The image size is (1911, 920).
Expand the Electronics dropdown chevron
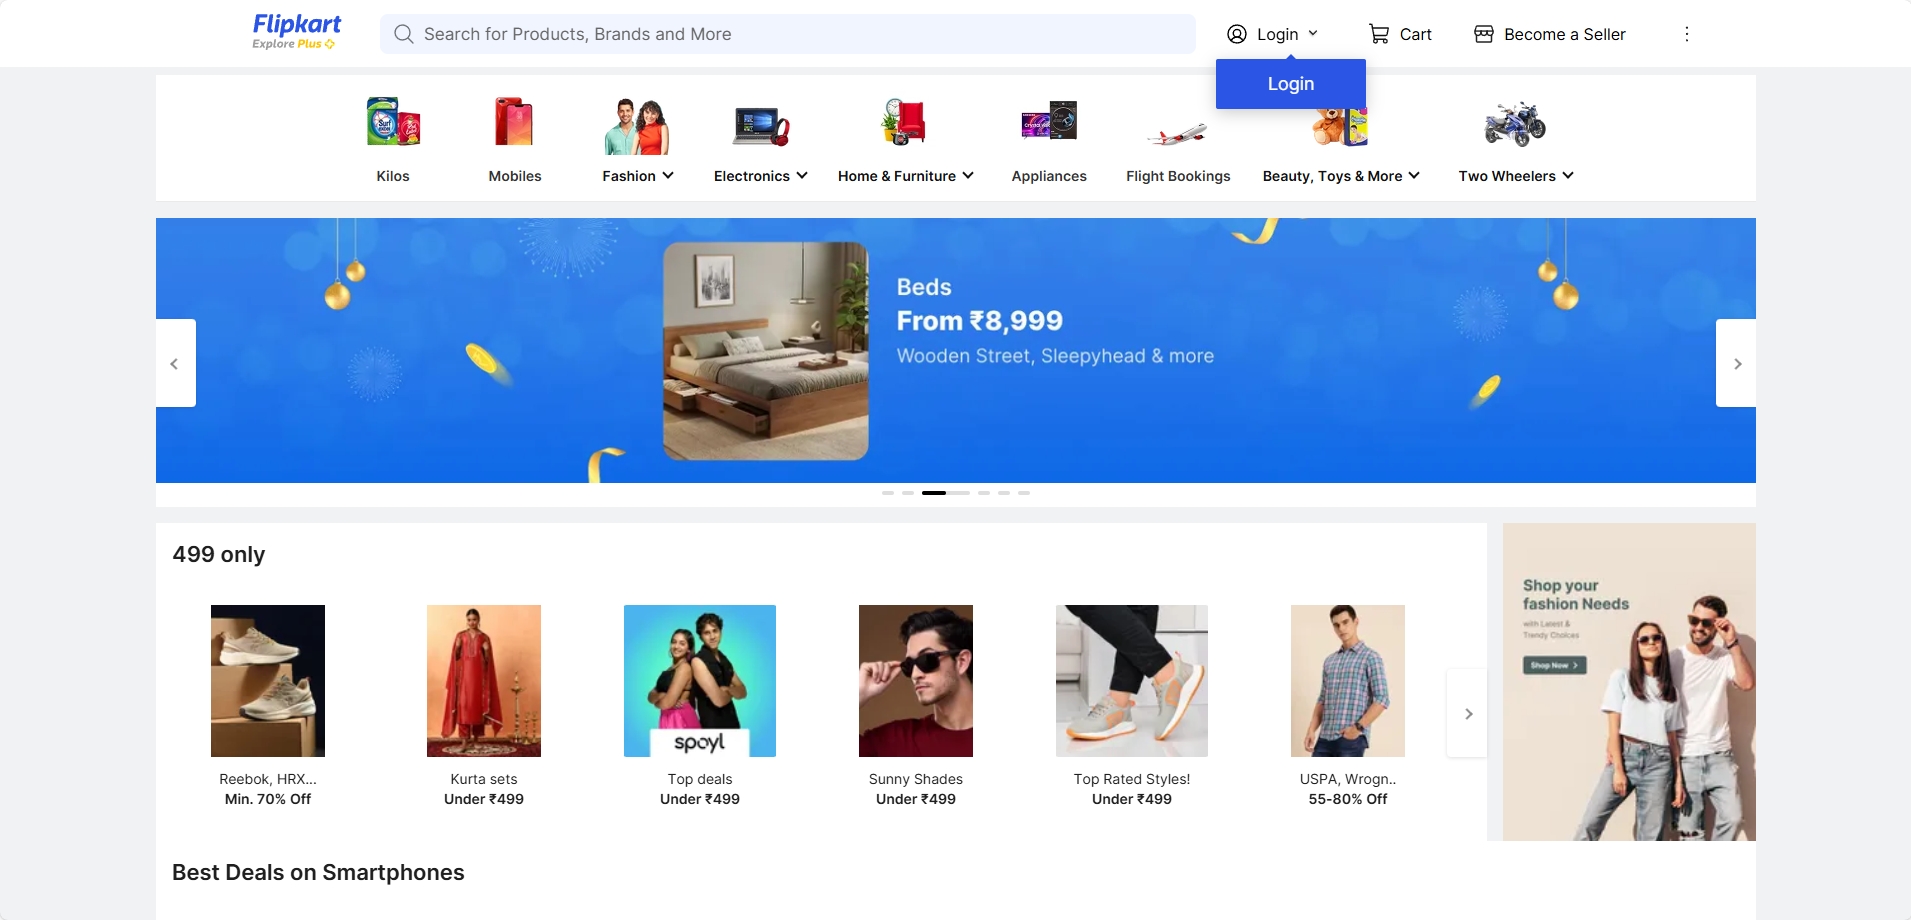[x=802, y=175]
